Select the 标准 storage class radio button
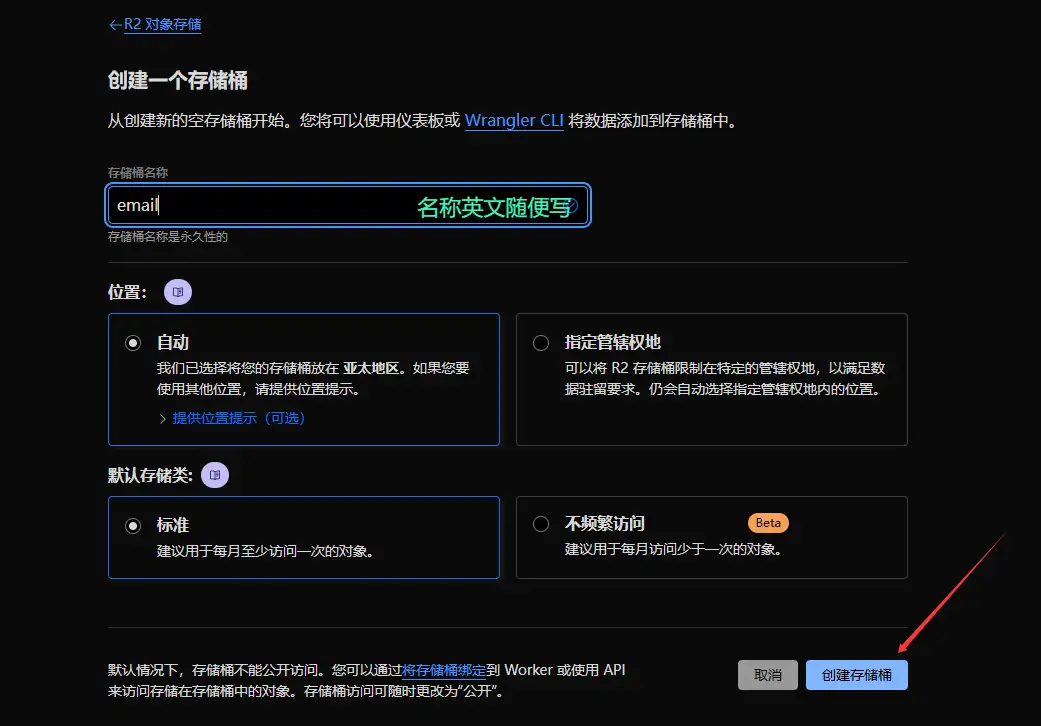Viewport: 1041px width, 726px height. [133, 524]
